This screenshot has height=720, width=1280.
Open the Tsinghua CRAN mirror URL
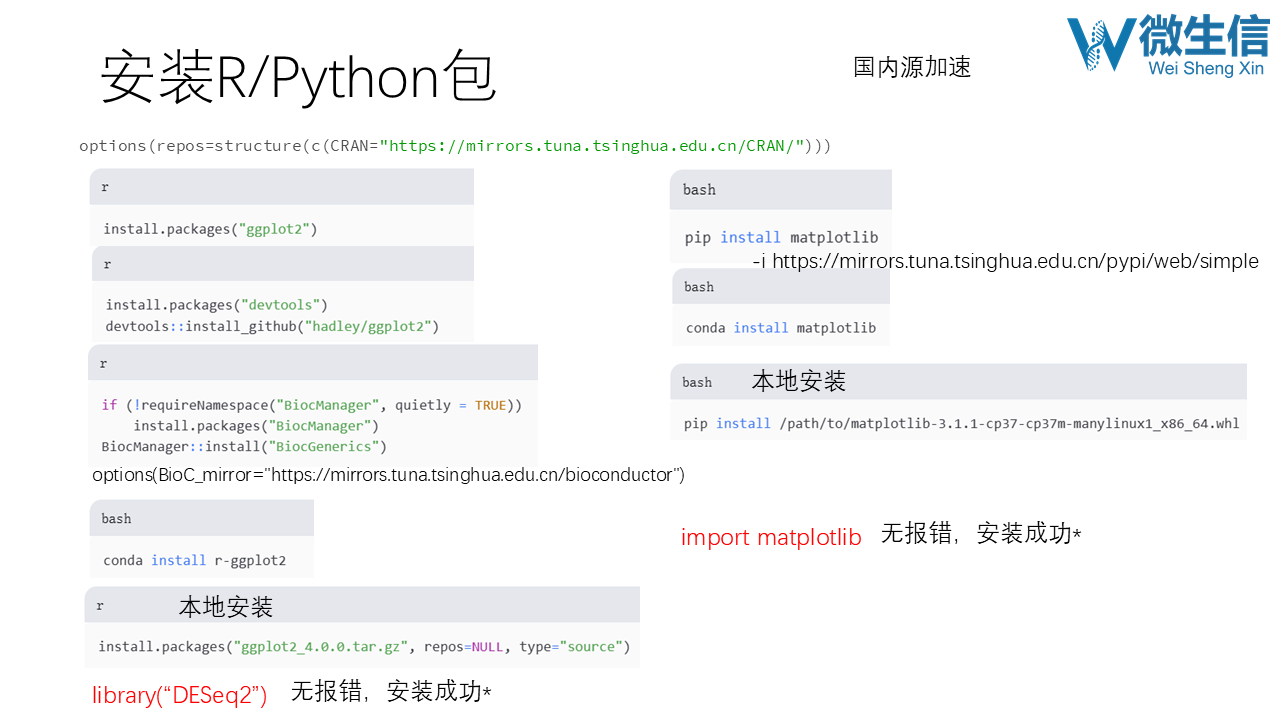pos(592,146)
